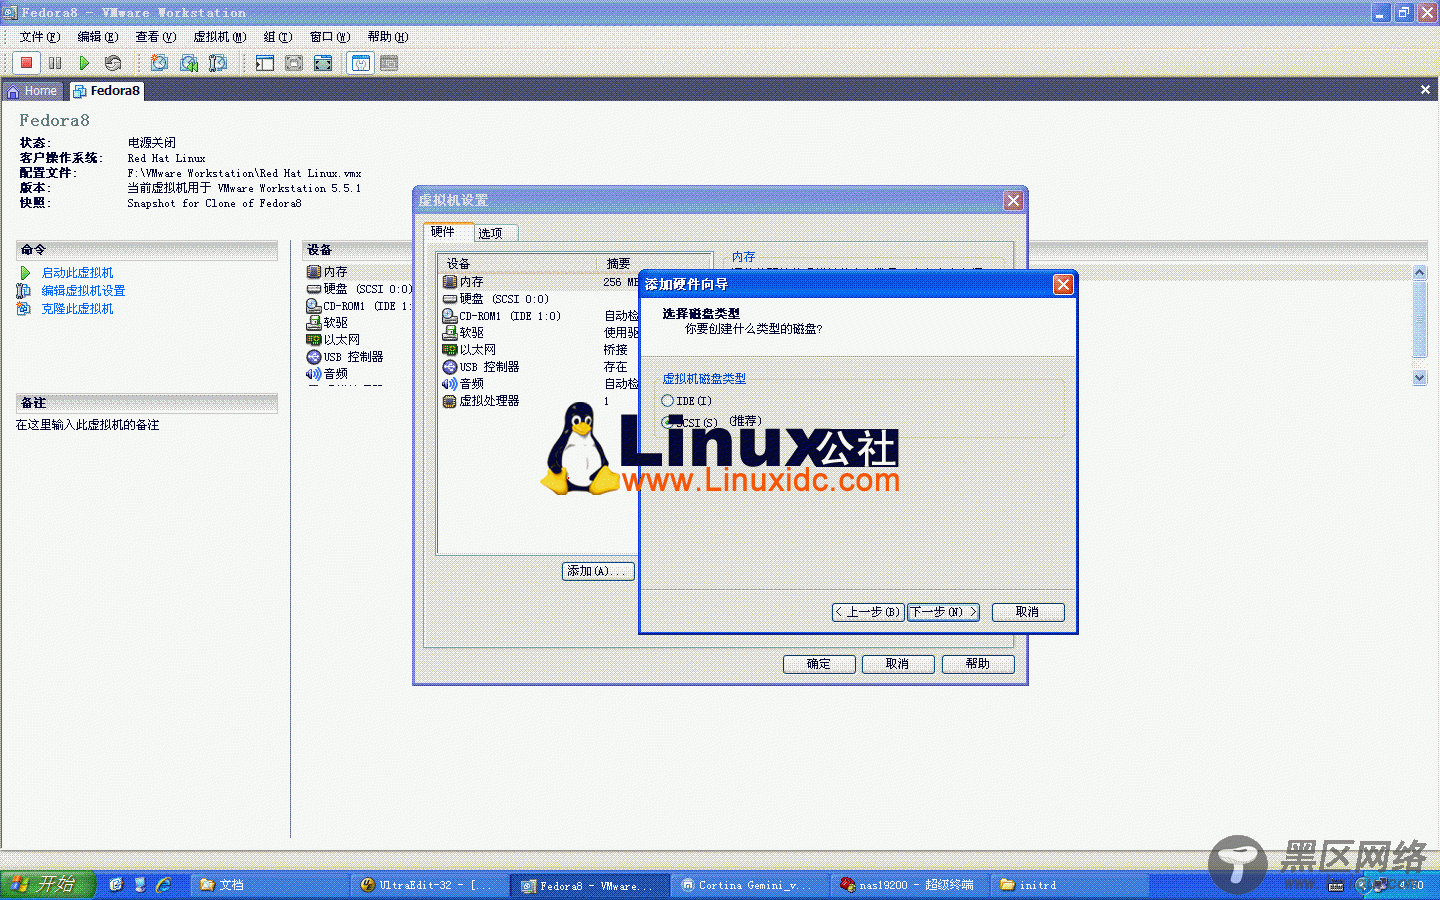Click the 备注 notes text field

coord(146,425)
